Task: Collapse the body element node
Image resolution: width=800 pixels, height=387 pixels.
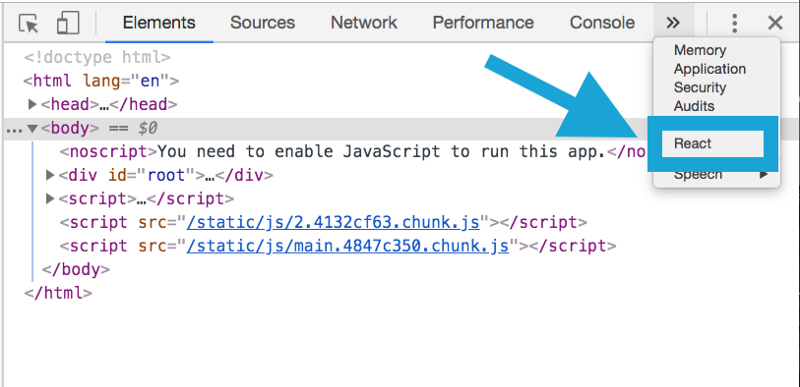Action: coord(32,128)
